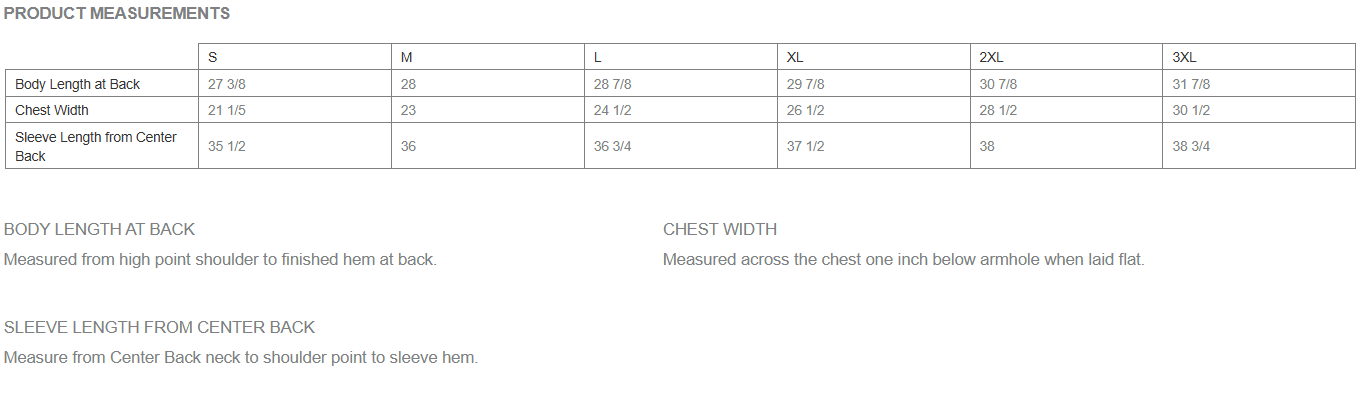Select the 2XL size column header
Viewport: 1366px width, 409px height.
pos(991,57)
